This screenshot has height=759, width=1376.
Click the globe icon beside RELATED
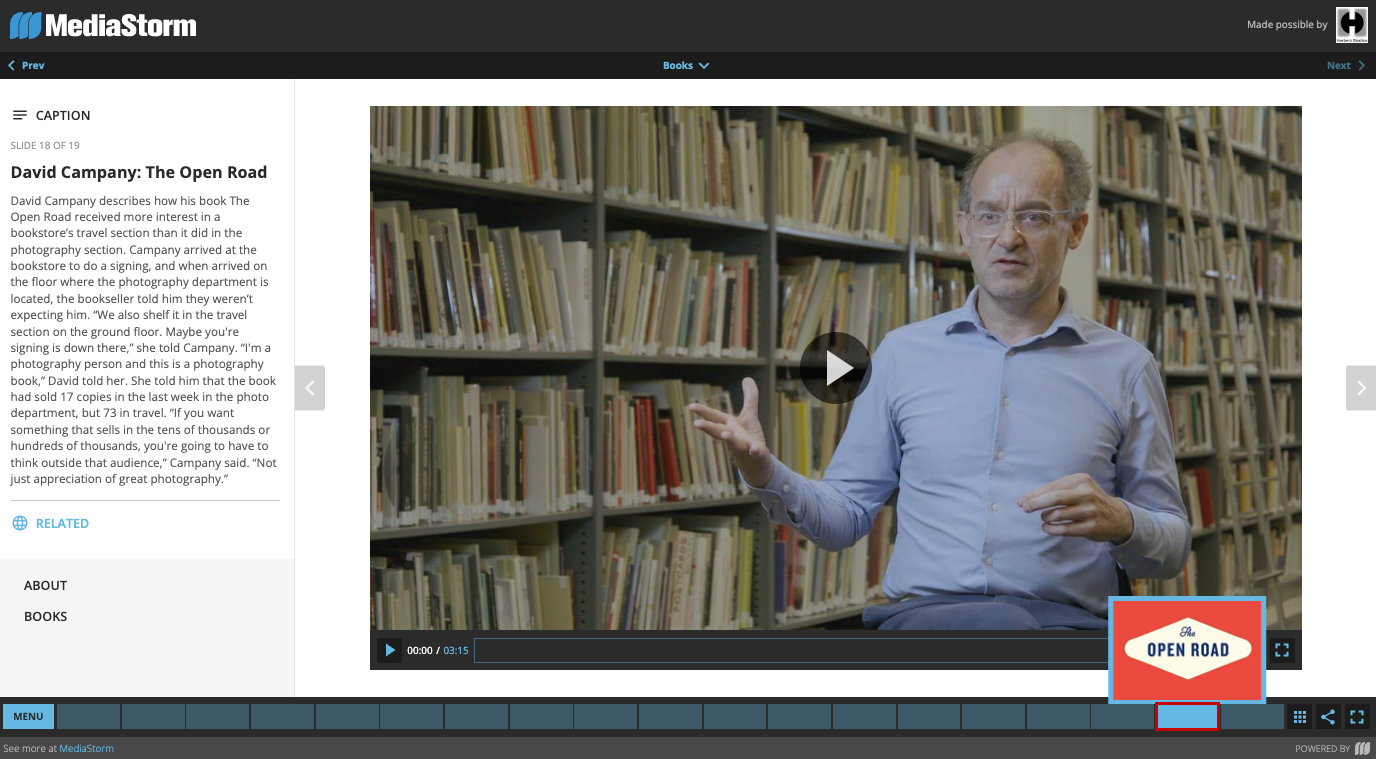[20, 523]
